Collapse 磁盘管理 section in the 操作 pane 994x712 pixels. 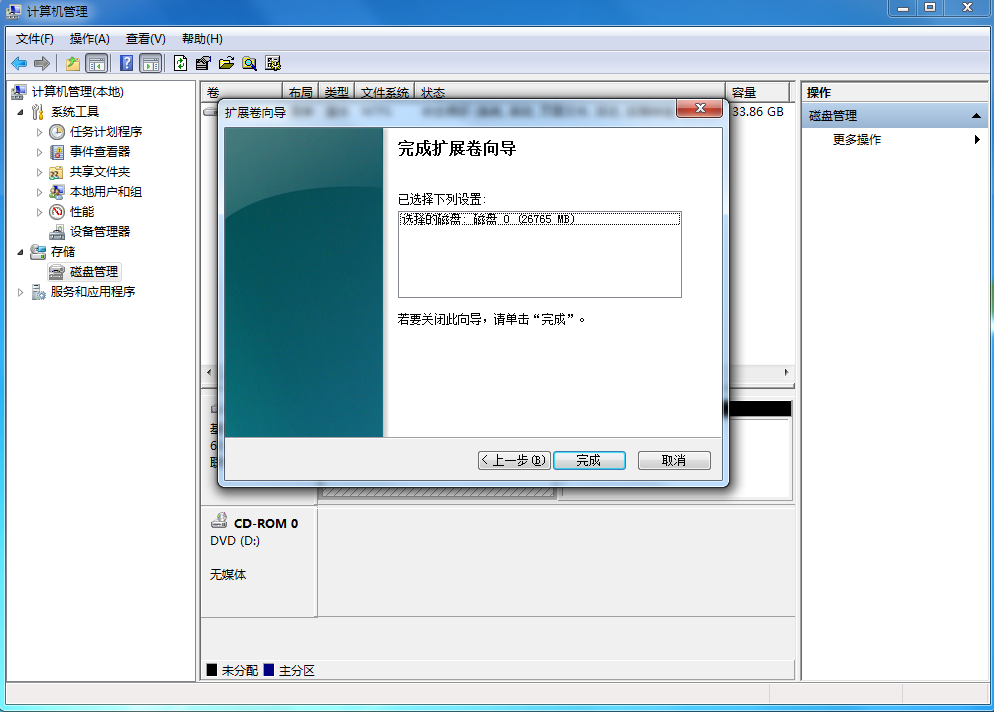tap(977, 114)
